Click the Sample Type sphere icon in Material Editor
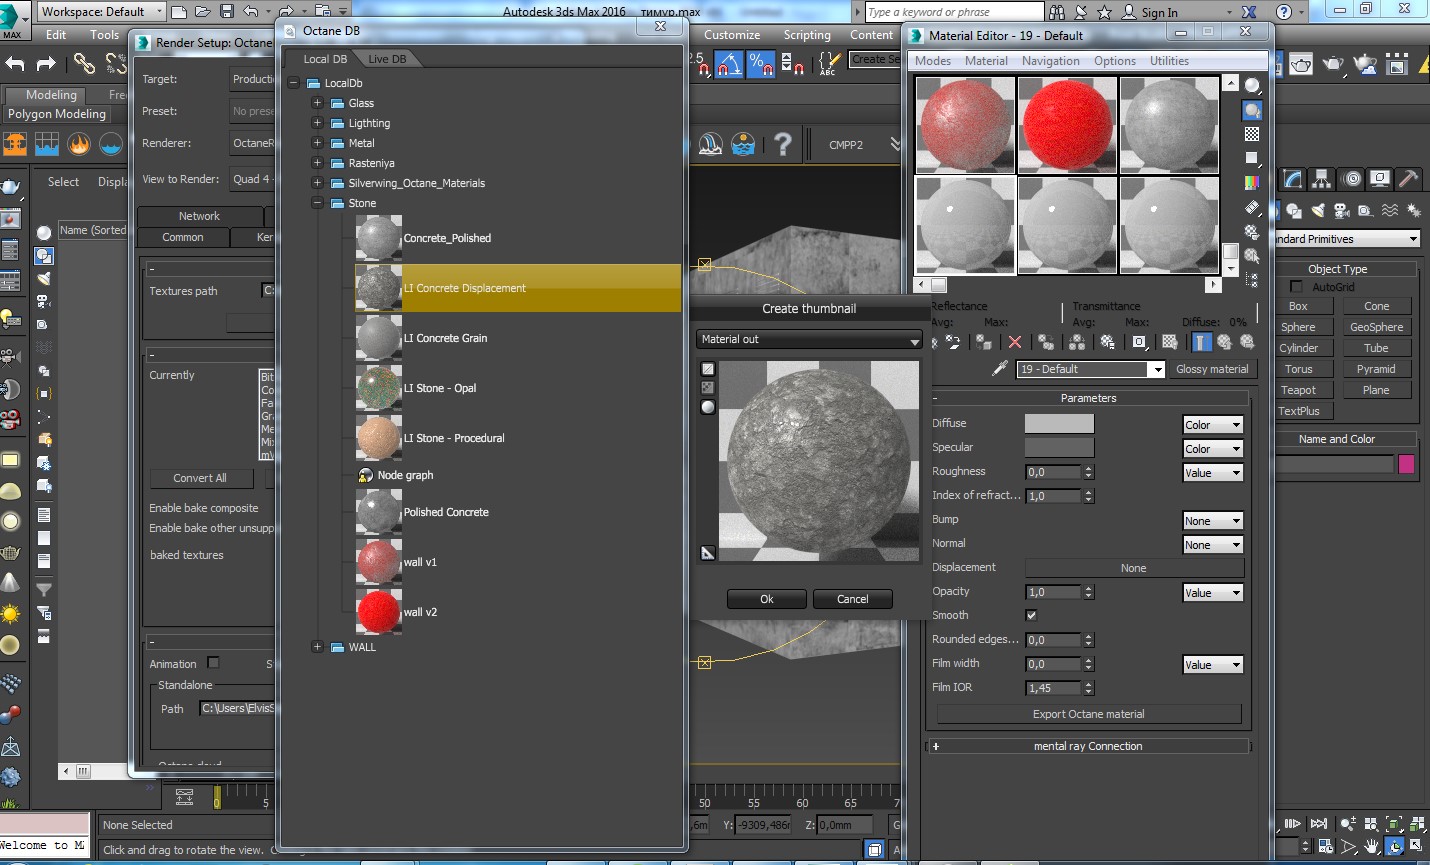Viewport: 1430px width, 865px height. click(1252, 86)
